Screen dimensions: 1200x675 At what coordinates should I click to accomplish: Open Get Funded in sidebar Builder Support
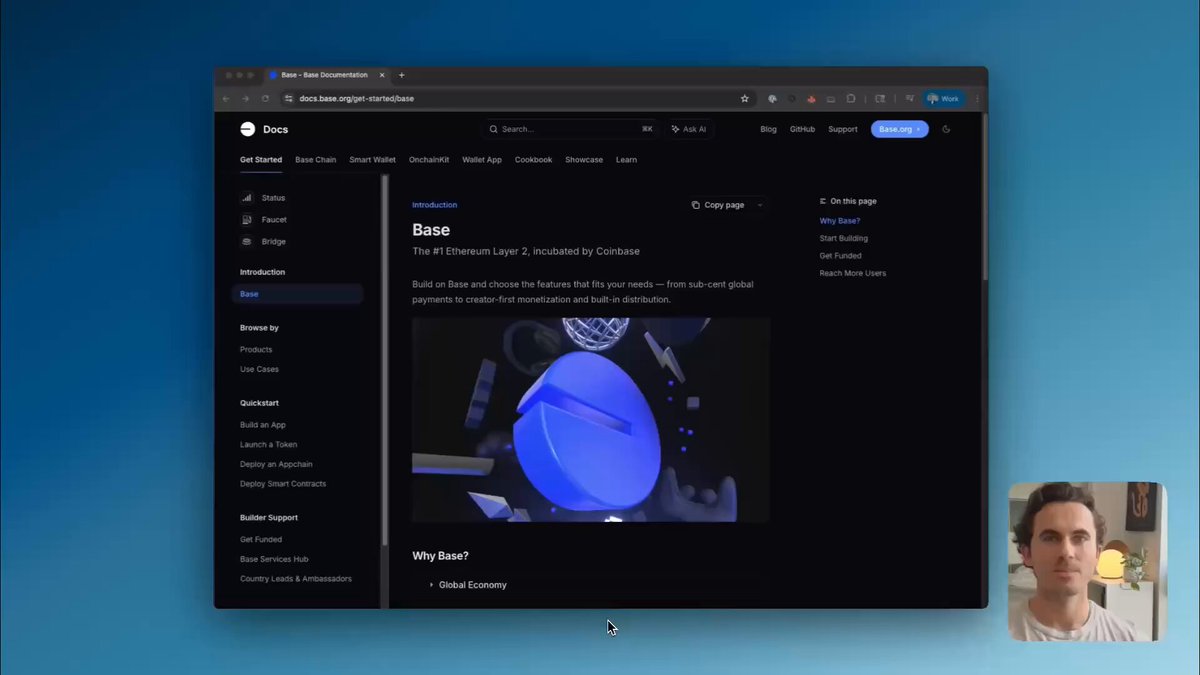(x=261, y=540)
